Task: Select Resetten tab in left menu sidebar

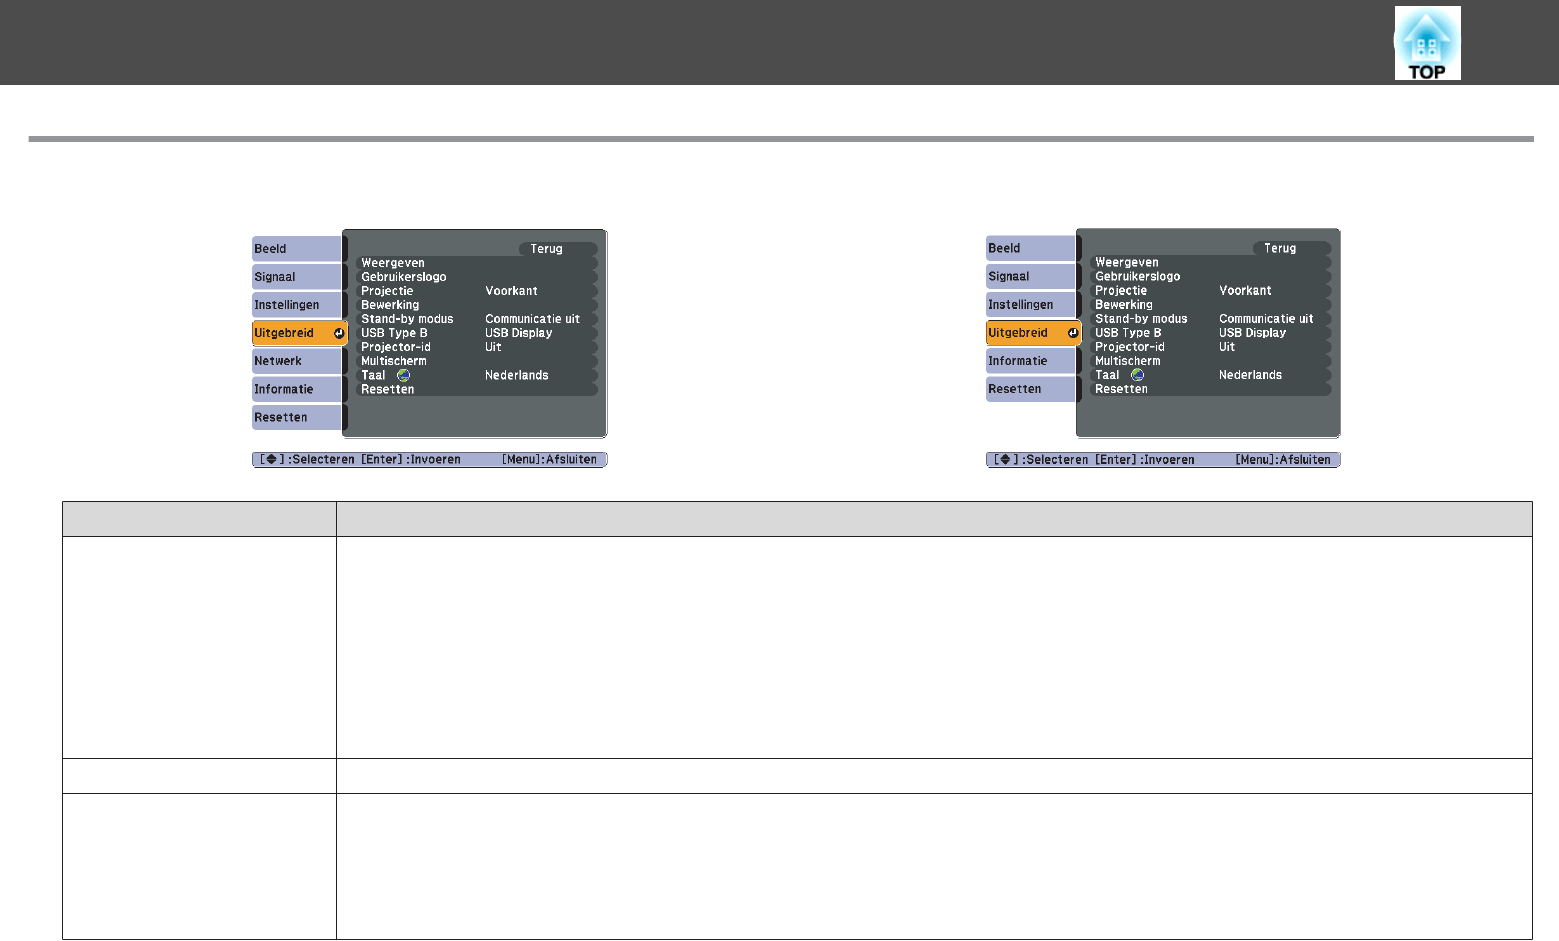Action: tap(298, 417)
